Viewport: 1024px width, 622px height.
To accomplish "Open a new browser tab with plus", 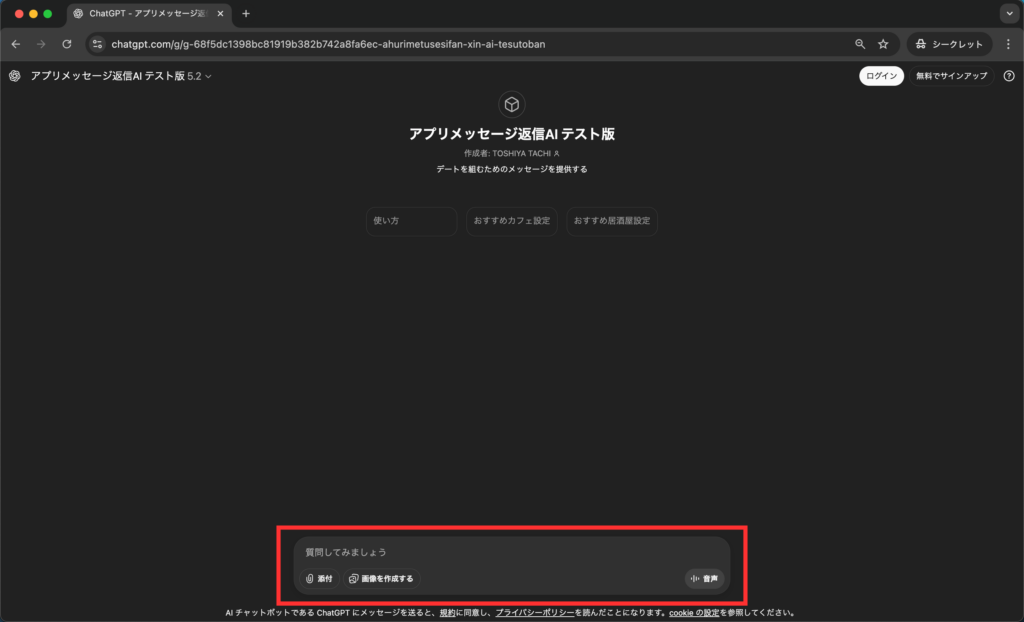I will 246,14.
